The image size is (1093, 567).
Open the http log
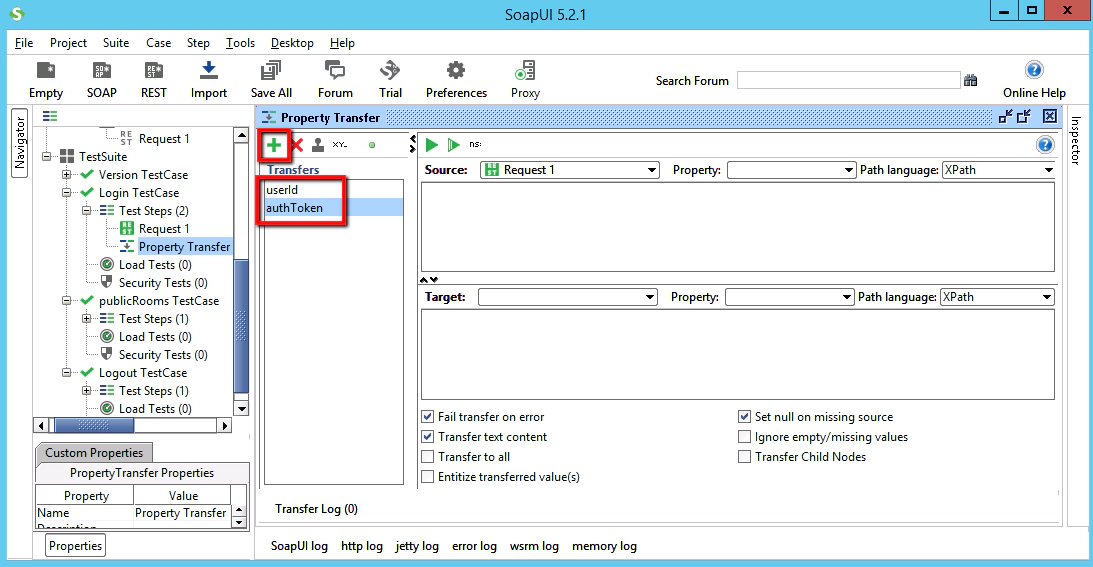tap(362, 546)
